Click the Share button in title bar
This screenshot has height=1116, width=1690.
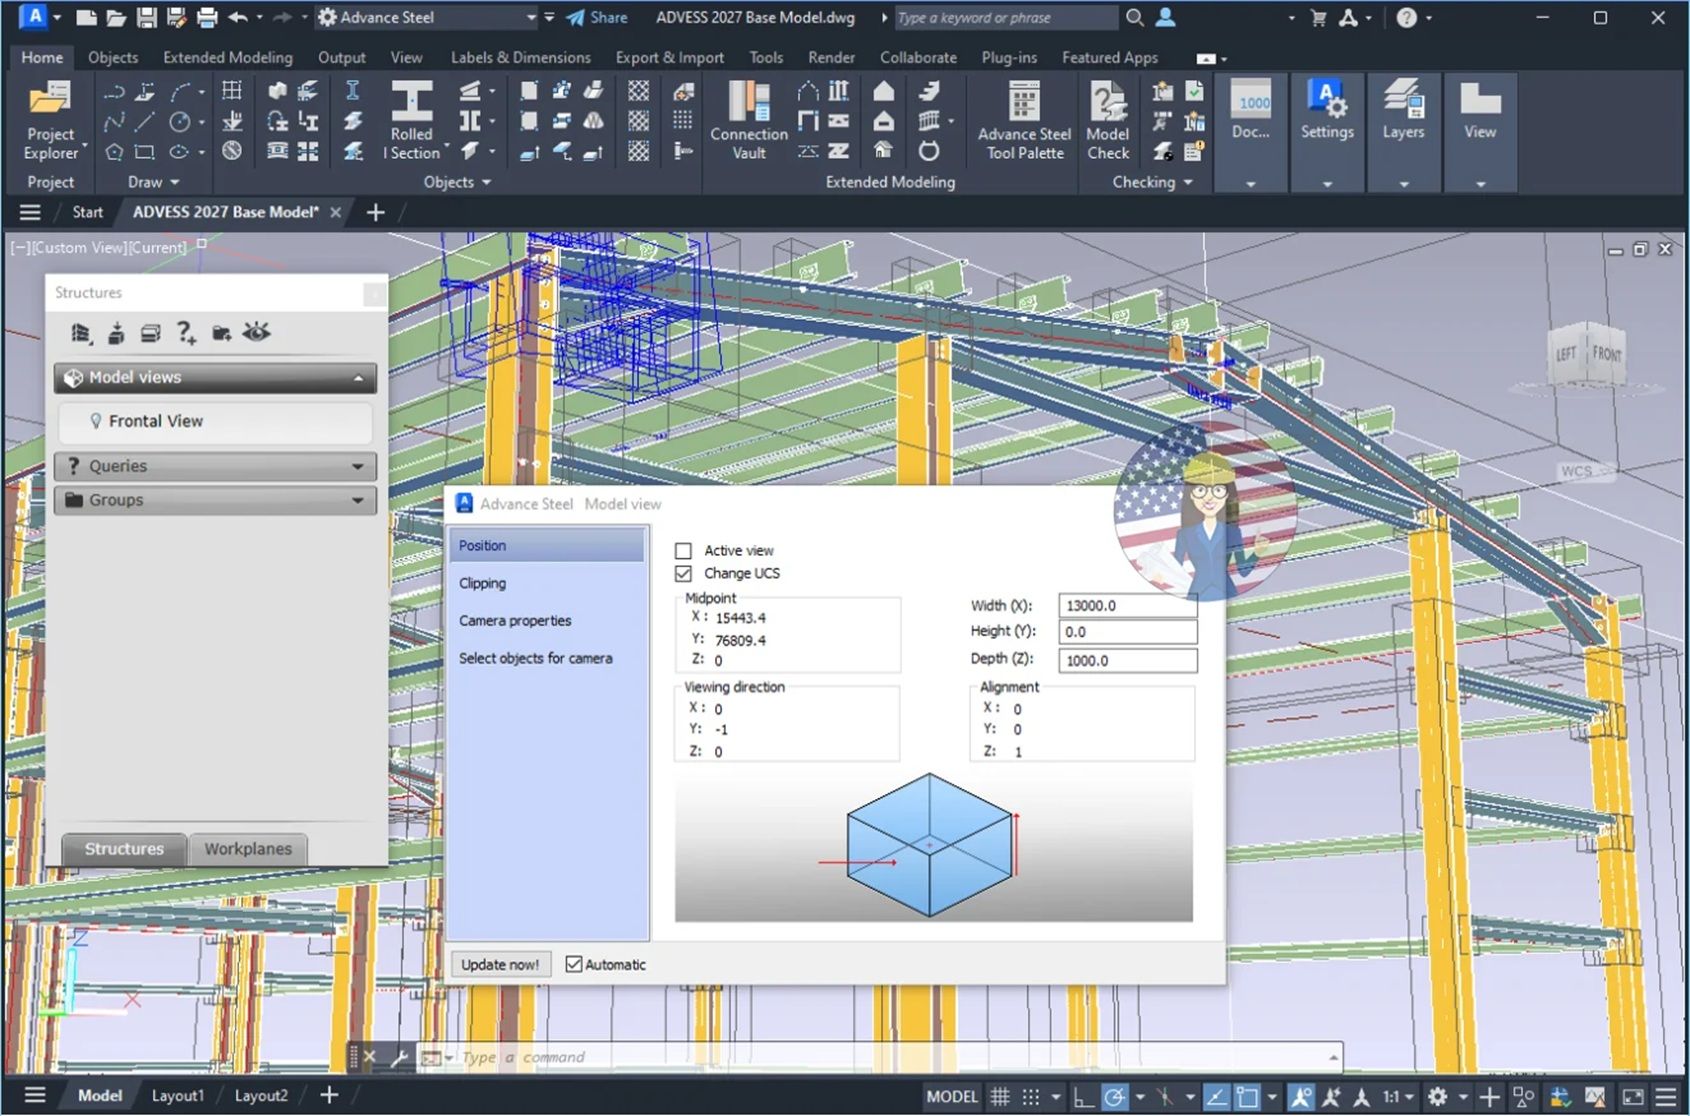(x=597, y=17)
